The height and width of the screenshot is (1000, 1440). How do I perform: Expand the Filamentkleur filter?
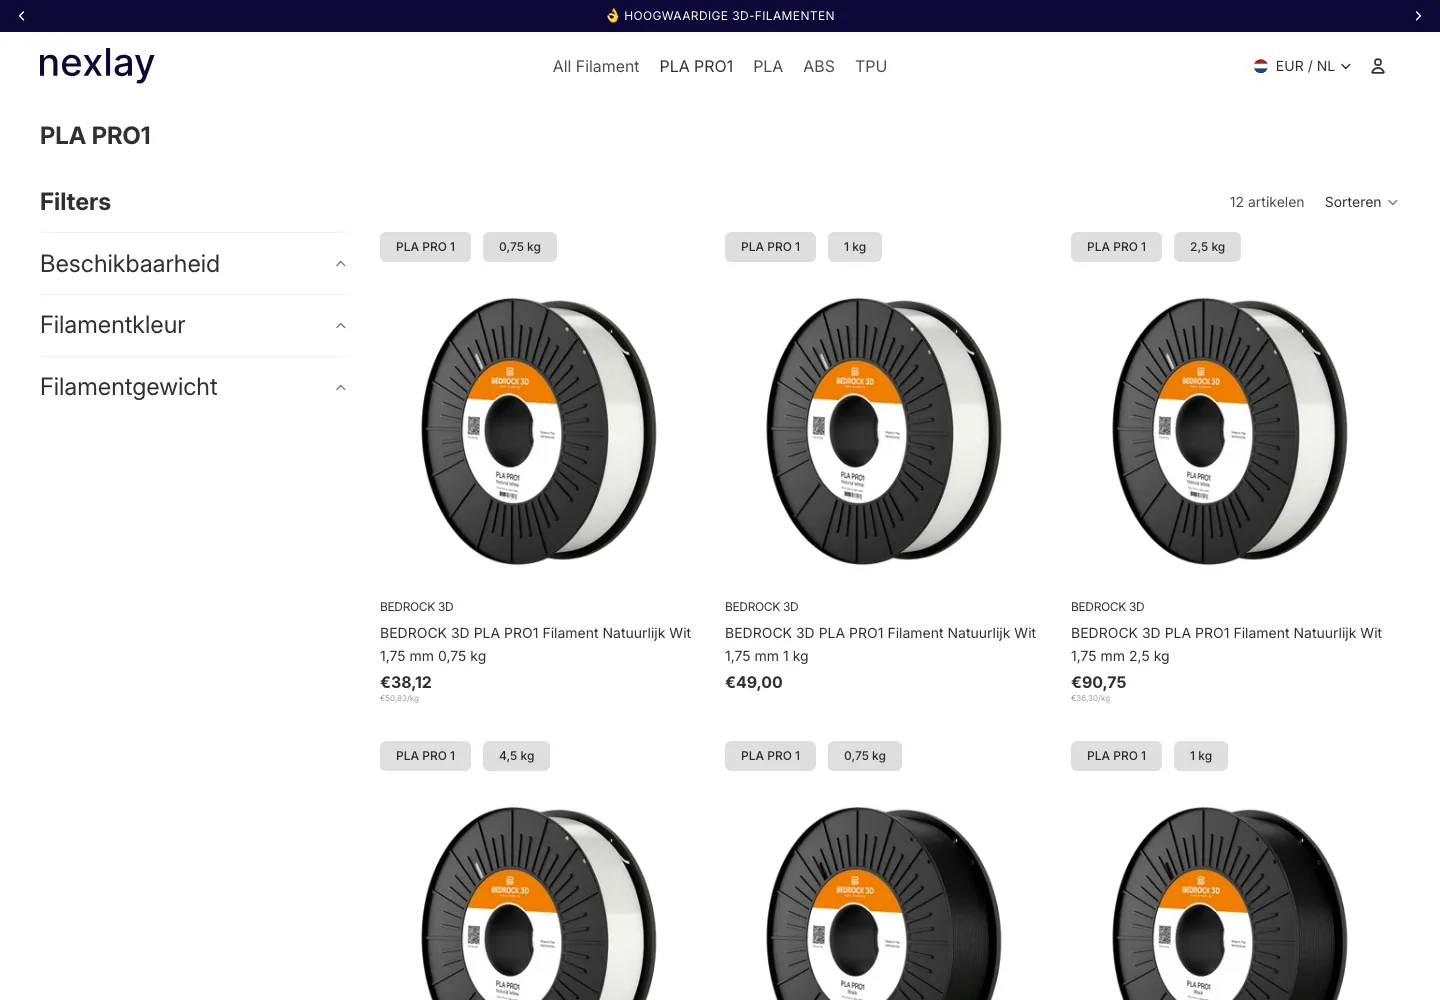pyautogui.click(x=194, y=325)
